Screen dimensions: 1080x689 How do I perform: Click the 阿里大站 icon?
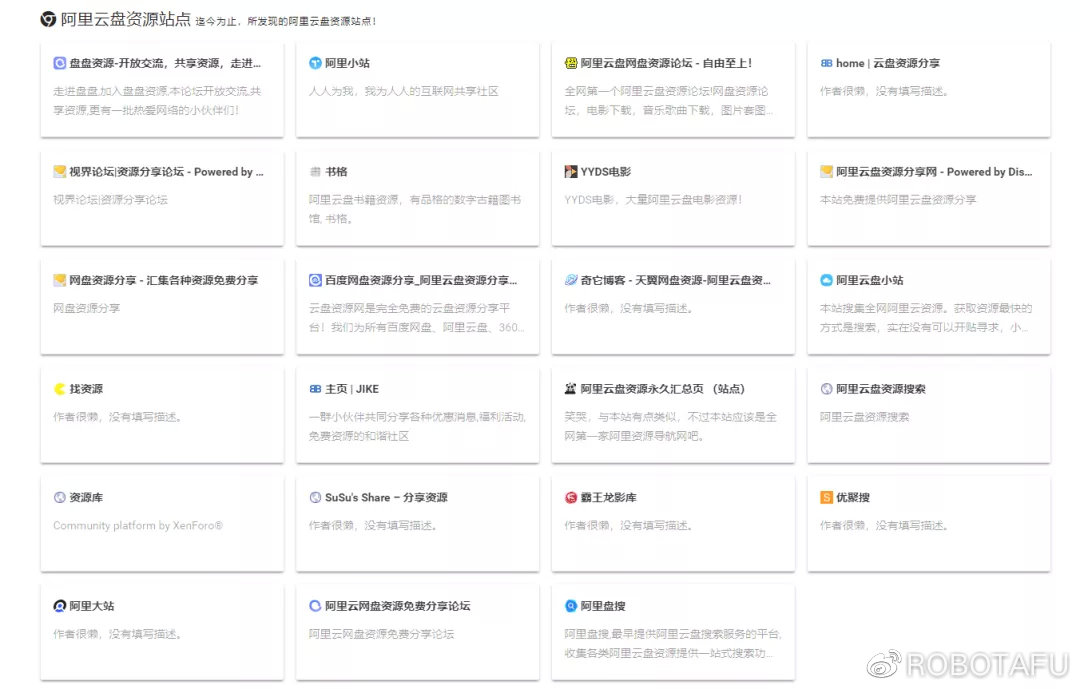click(60, 606)
